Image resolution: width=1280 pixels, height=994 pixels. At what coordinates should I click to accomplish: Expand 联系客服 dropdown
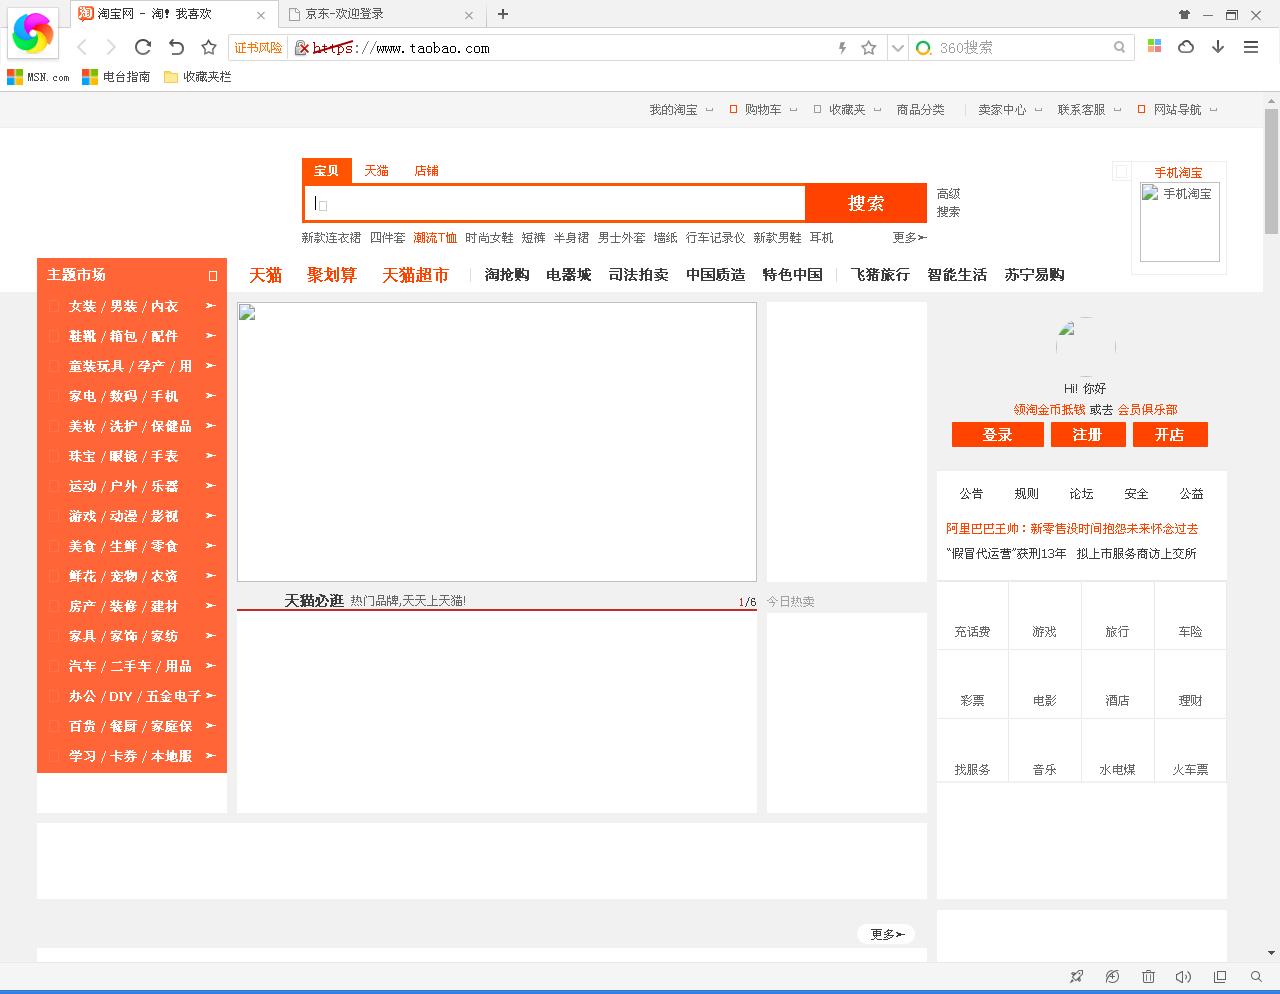1090,110
